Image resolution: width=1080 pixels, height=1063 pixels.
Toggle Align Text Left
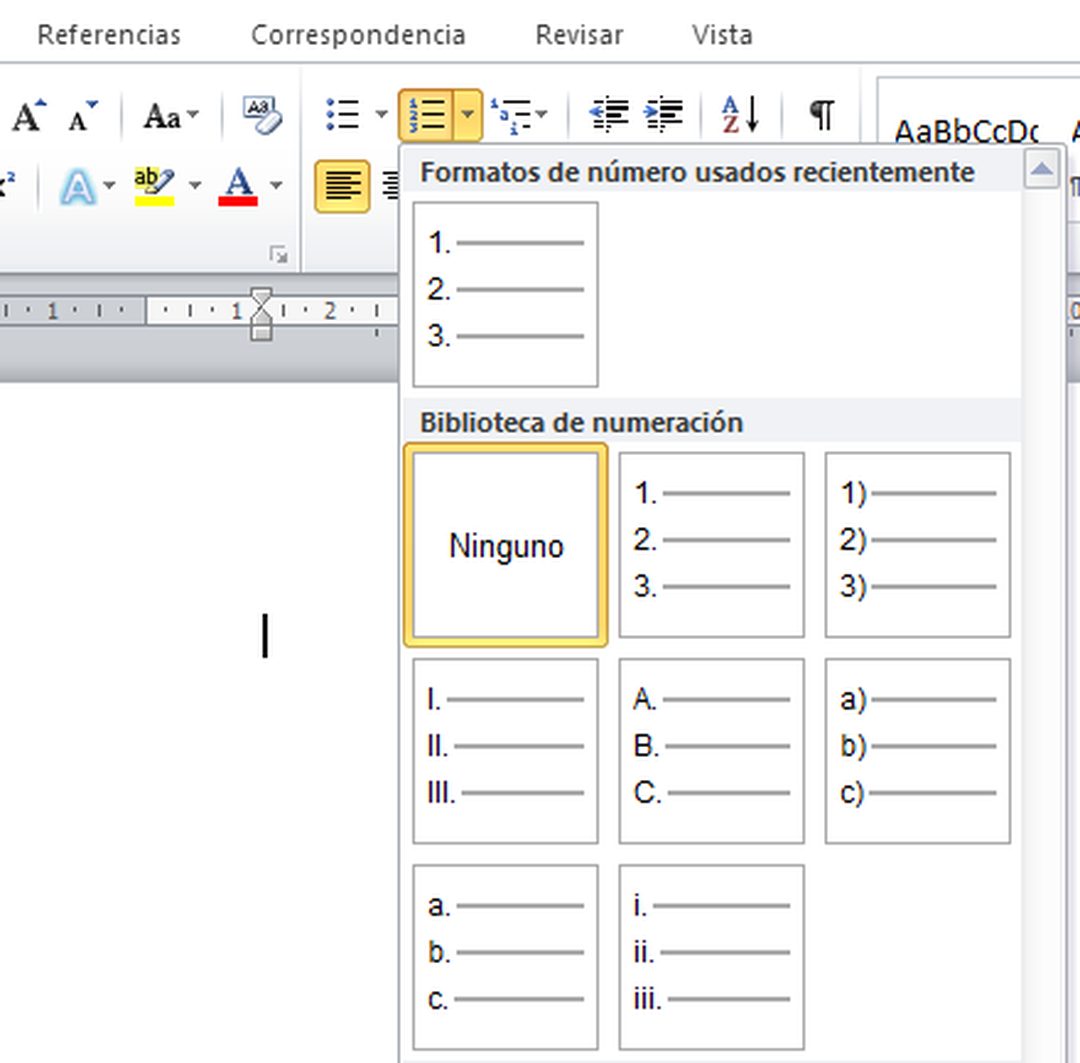(341, 184)
